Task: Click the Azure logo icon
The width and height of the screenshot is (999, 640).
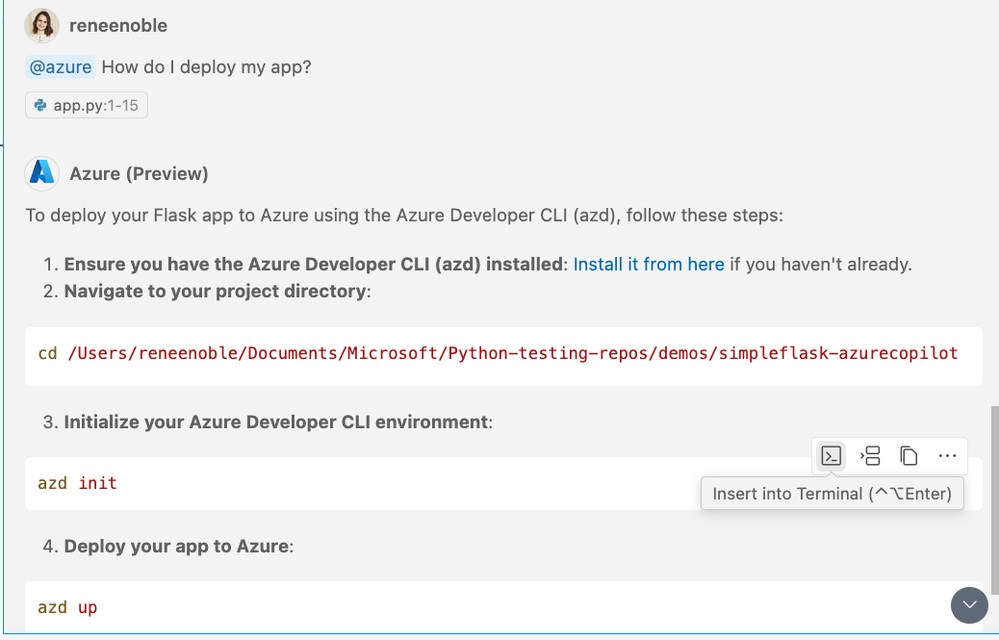Action: [42, 173]
